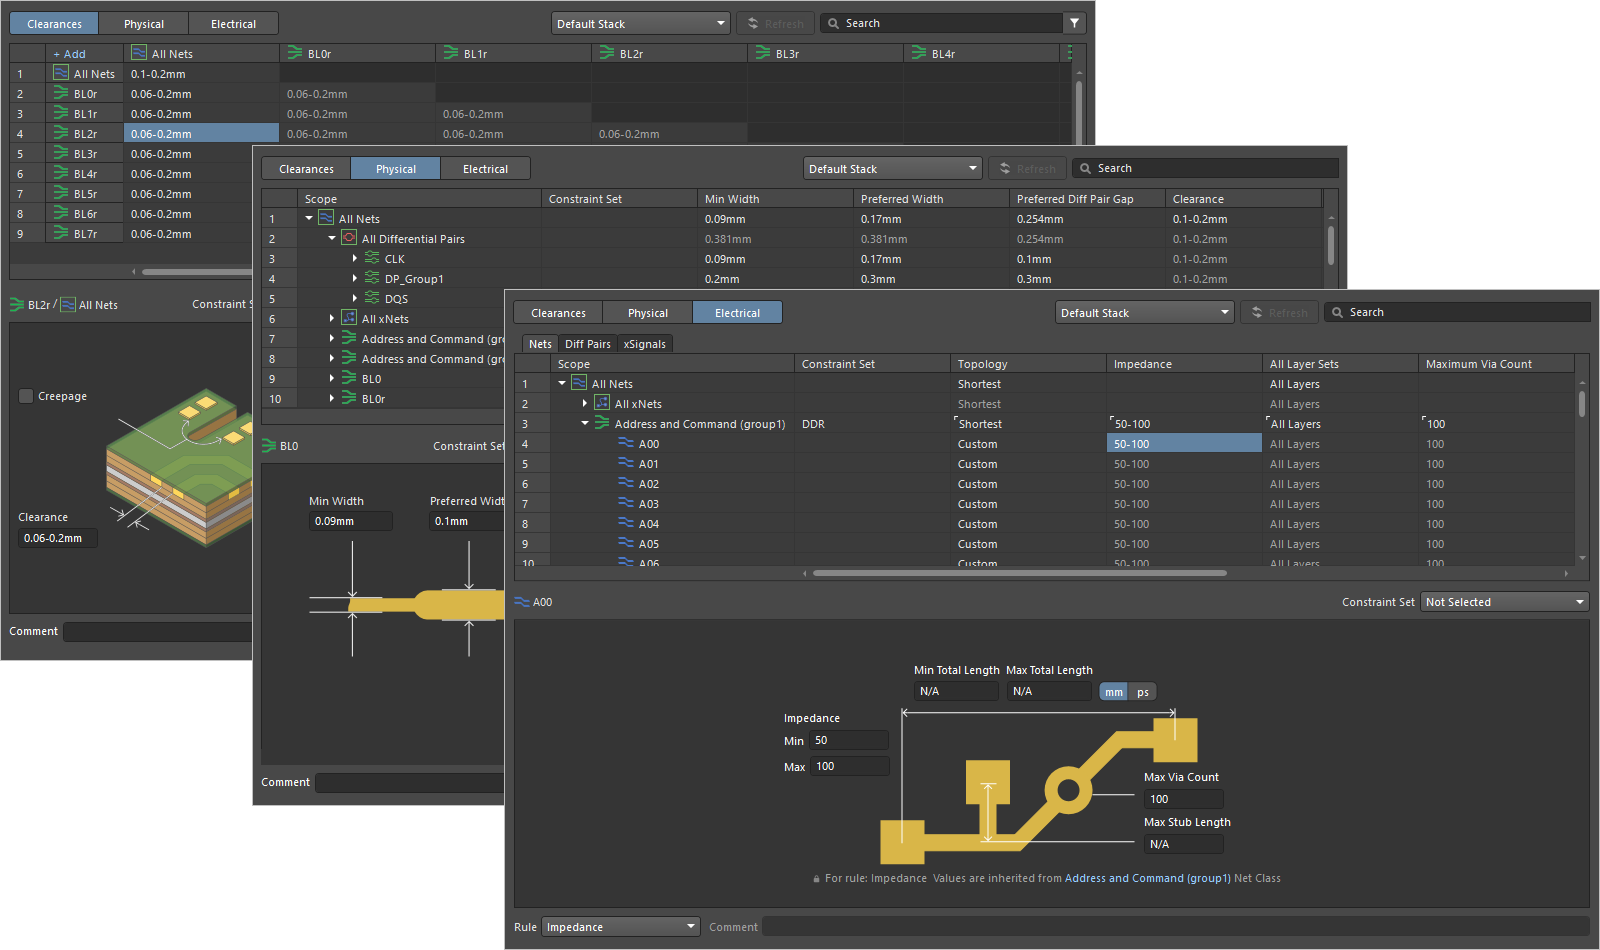Click the magnifier icon in the Electrical search box
This screenshot has height=950, width=1600.
[x=1338, y=311]
